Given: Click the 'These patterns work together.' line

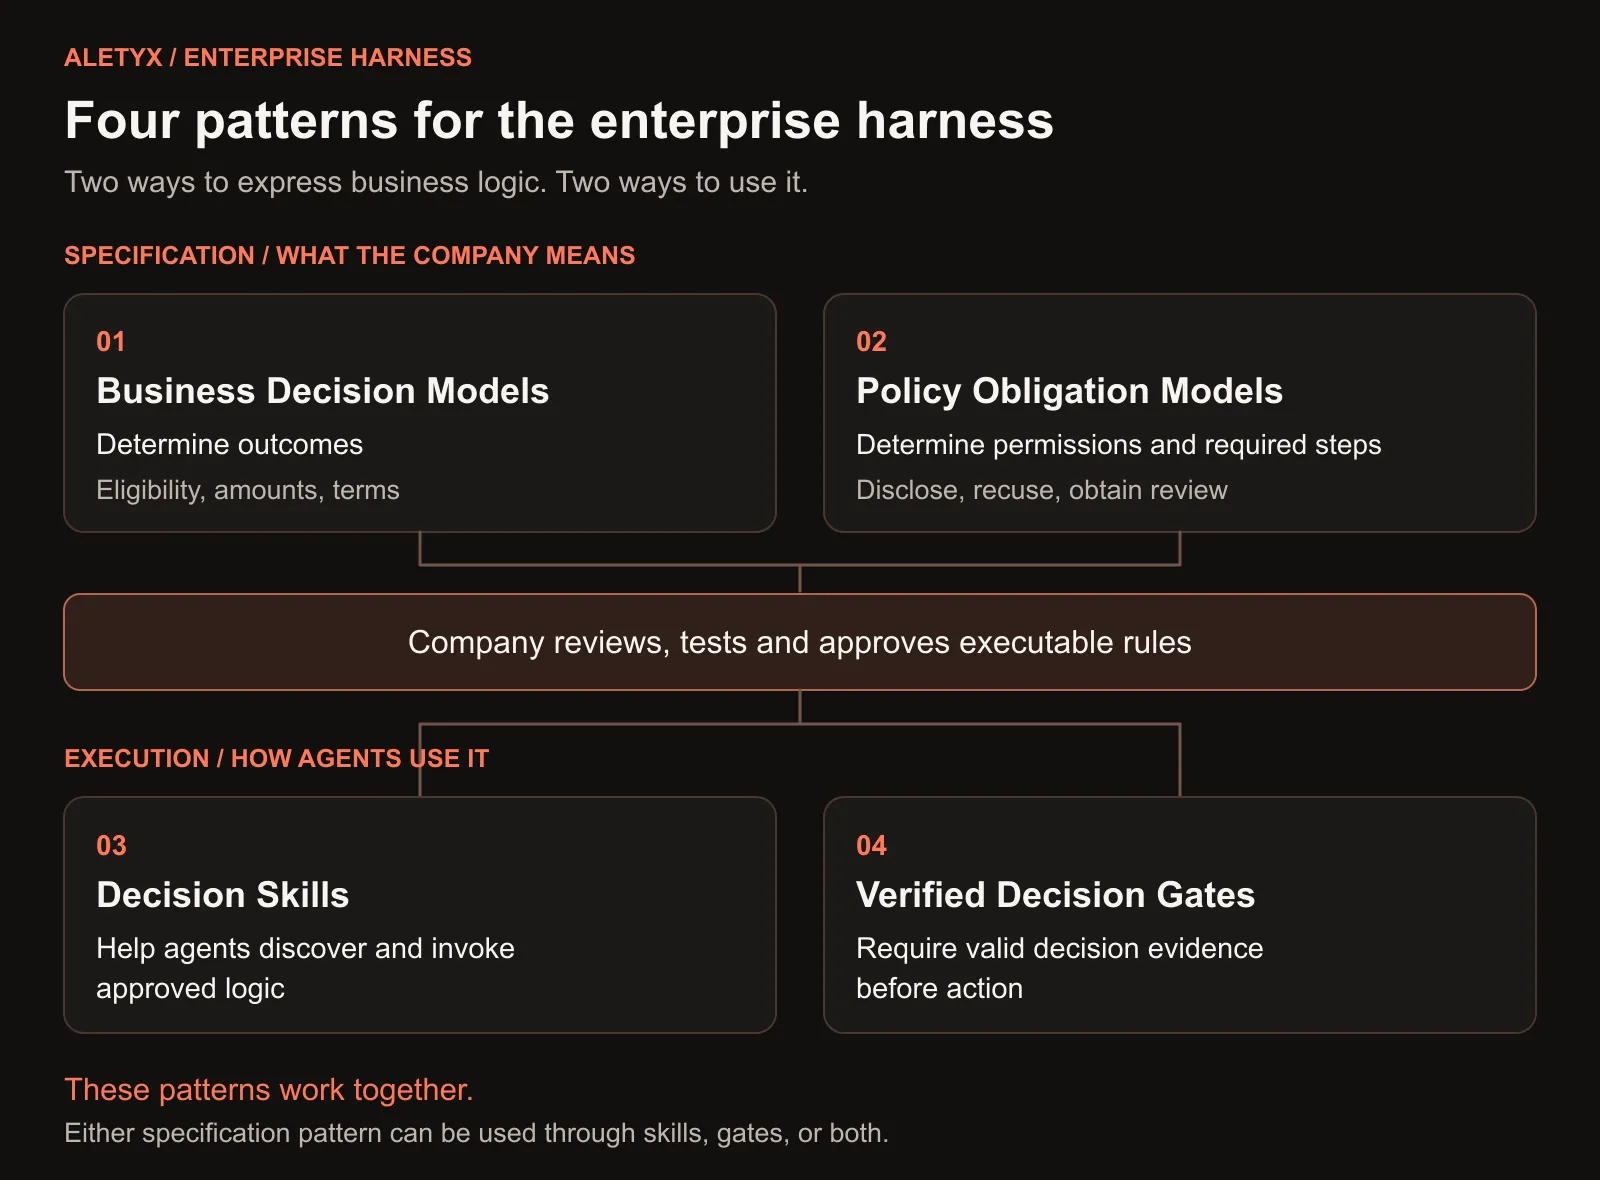Looking at the screenshot, I should coord(269,1089).
